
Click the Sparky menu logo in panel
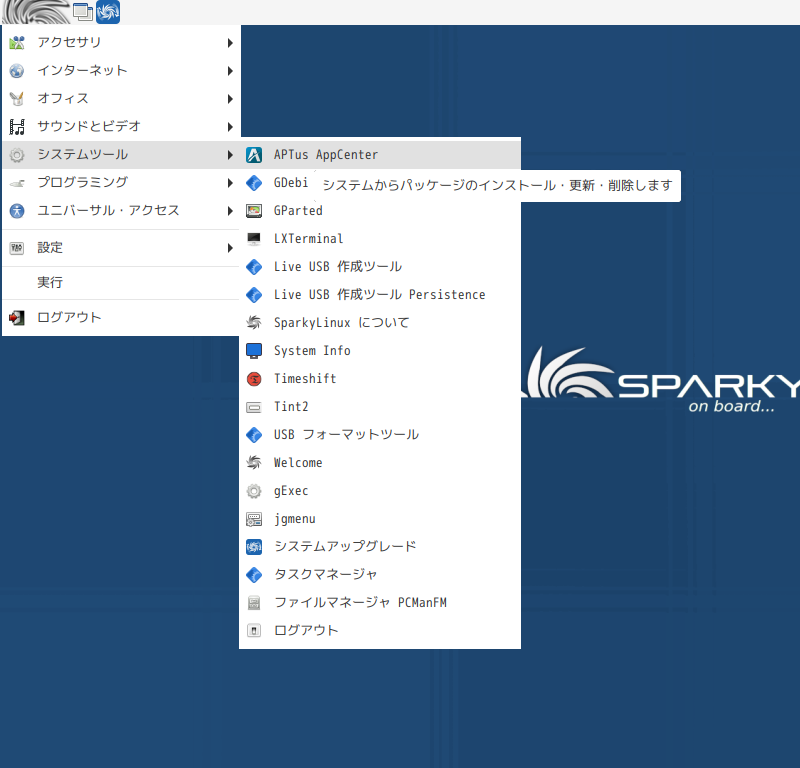(36, 12)
